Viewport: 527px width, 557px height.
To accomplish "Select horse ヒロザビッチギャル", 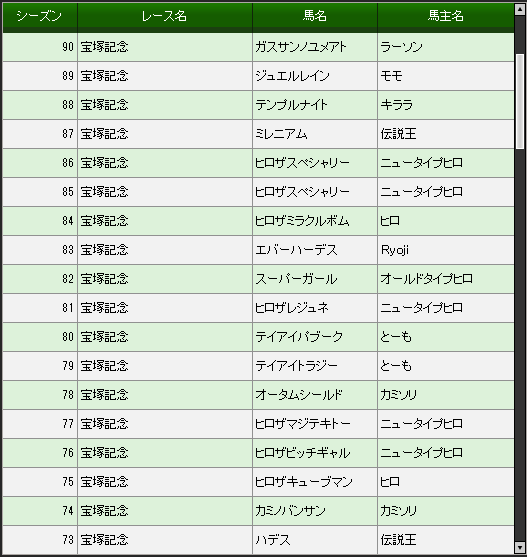I will point(303,453).
